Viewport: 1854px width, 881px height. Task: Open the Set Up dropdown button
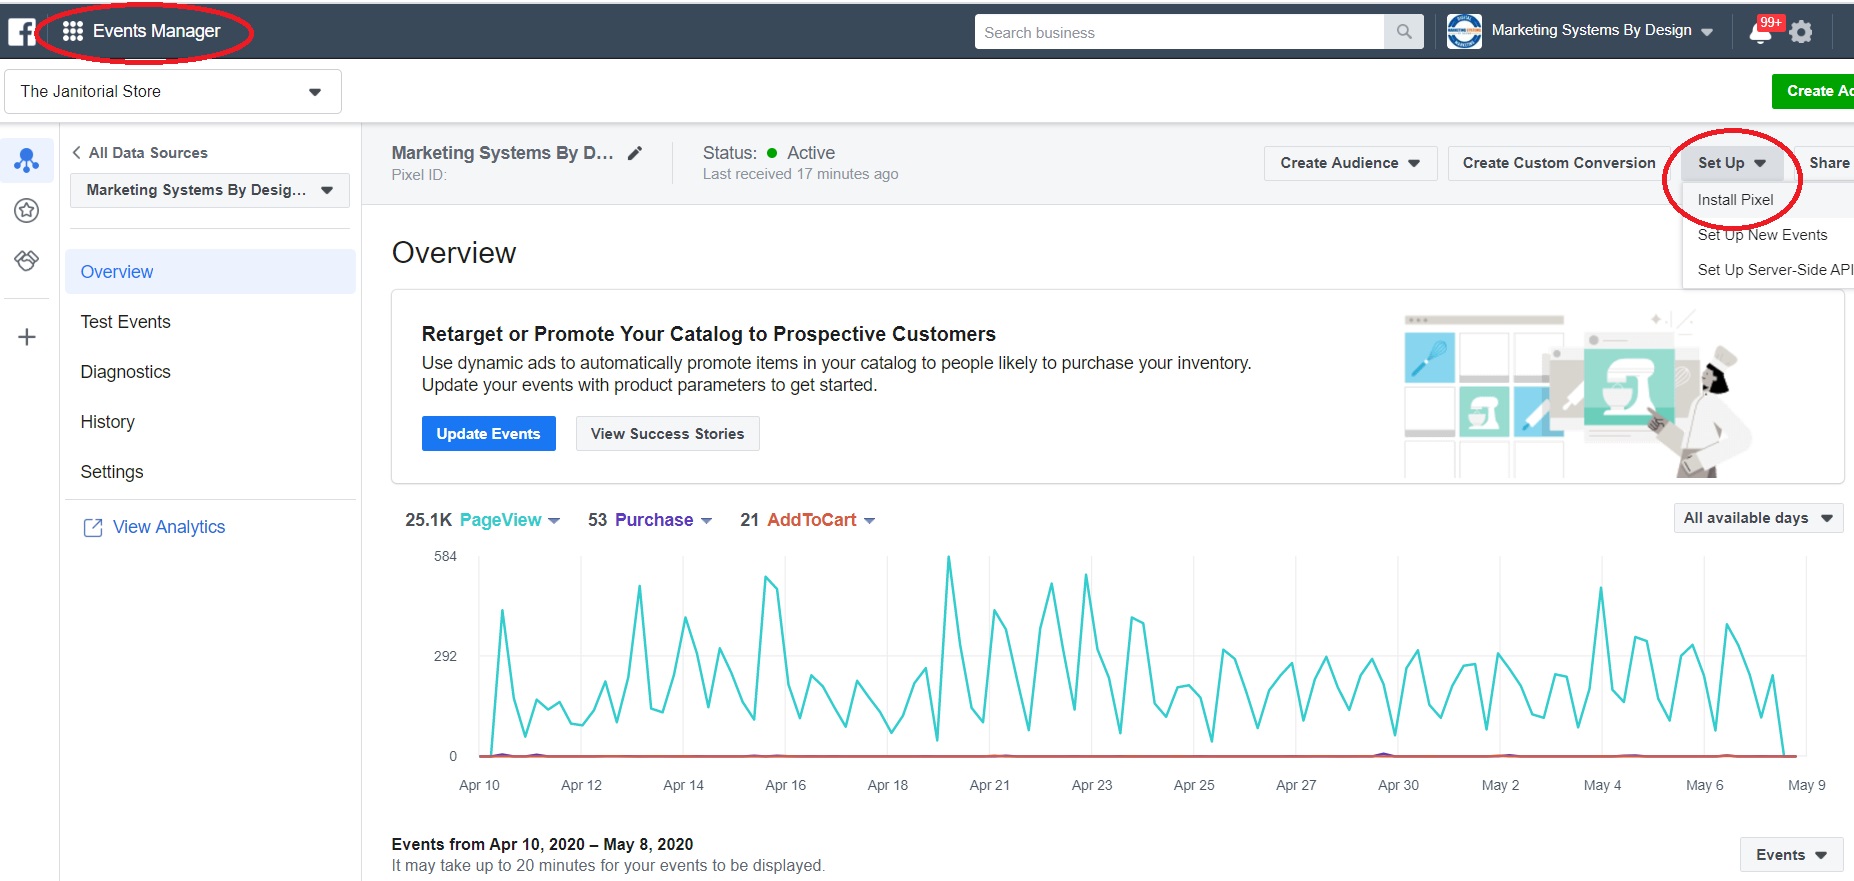pyautogui.click(x=1732, y=163)
